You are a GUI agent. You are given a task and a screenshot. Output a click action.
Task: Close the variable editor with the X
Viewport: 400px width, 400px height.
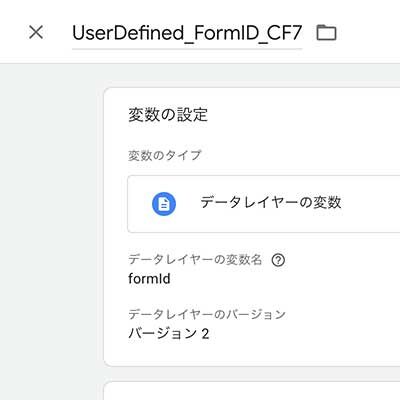click(36, 33)
